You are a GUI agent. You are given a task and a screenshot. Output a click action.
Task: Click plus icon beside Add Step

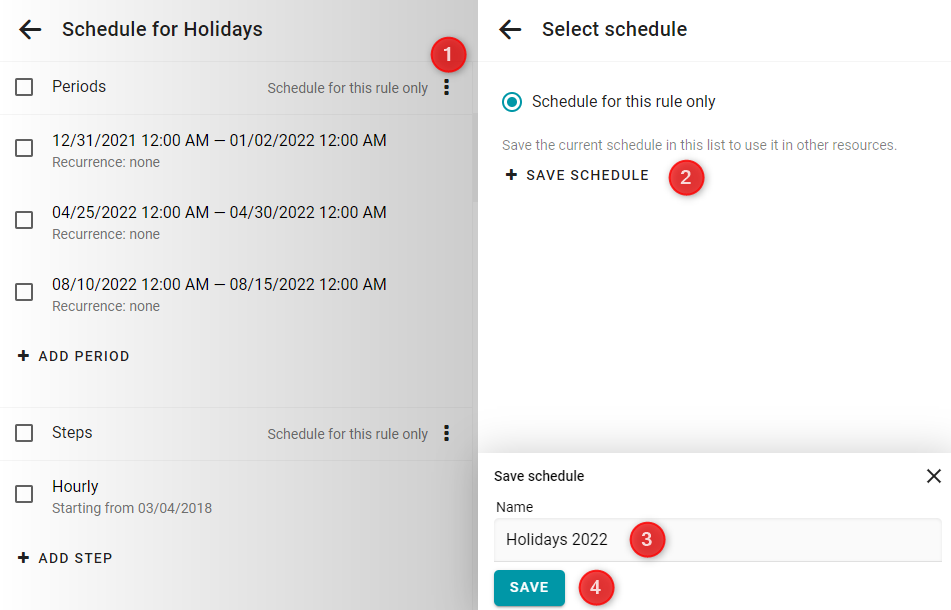coord(24,558)
